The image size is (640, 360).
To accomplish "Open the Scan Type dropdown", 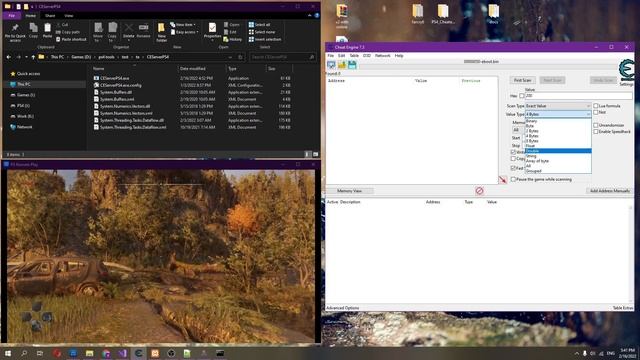I will tap(558, 106).
